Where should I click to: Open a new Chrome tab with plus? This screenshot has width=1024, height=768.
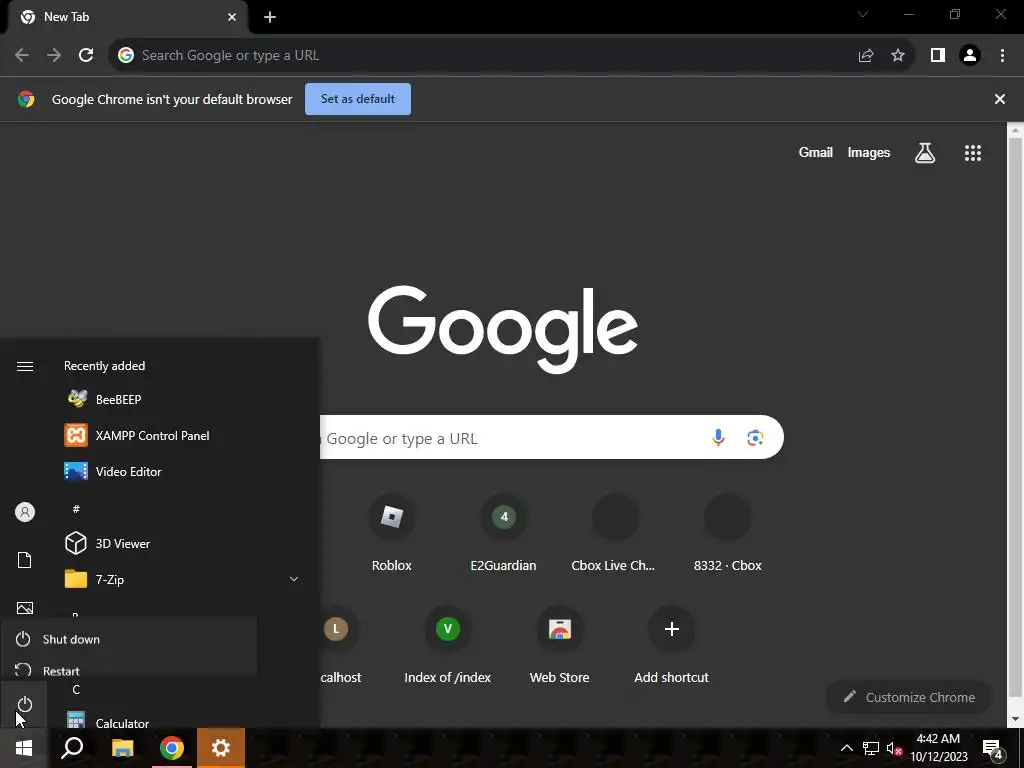(270, 17)
